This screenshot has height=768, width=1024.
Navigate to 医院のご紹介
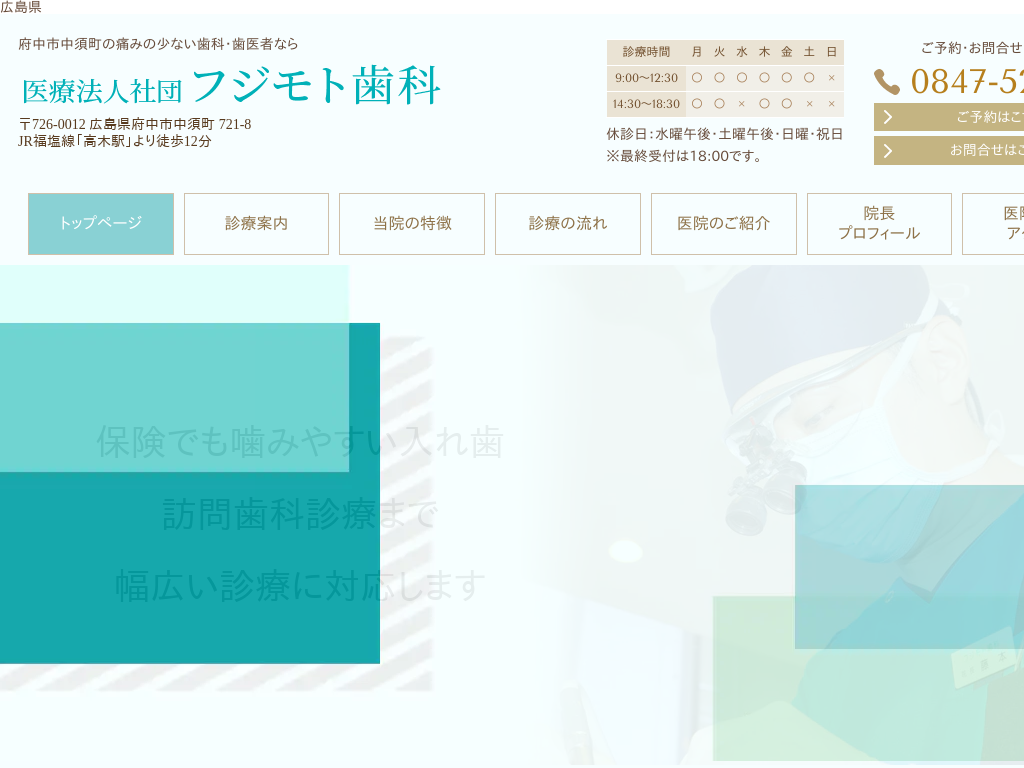point(724,224)
